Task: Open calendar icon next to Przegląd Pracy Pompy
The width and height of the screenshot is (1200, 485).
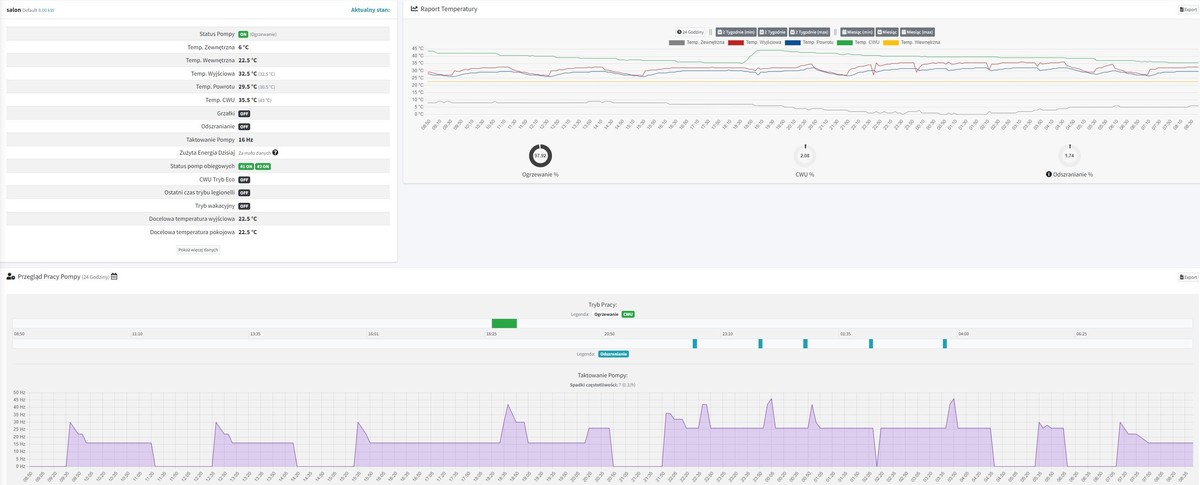Action: 114,276
